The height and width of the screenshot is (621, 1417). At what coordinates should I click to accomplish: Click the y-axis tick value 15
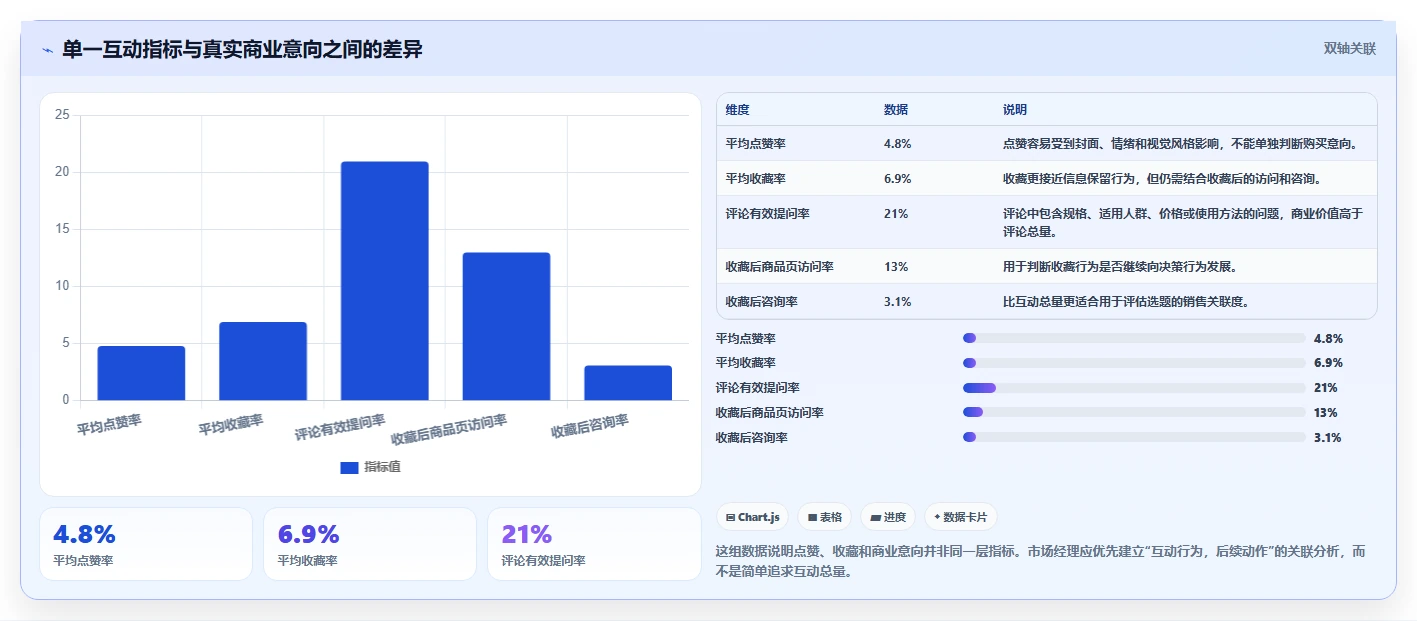pos(62,229)
